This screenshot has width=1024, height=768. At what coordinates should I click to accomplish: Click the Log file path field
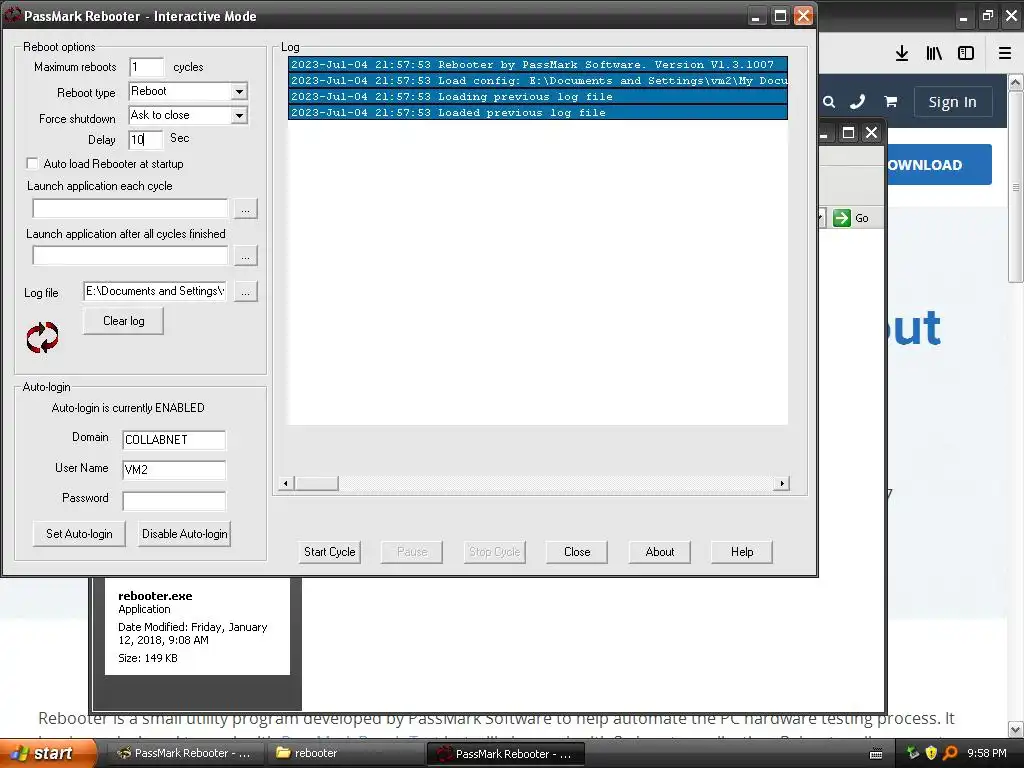155,291
